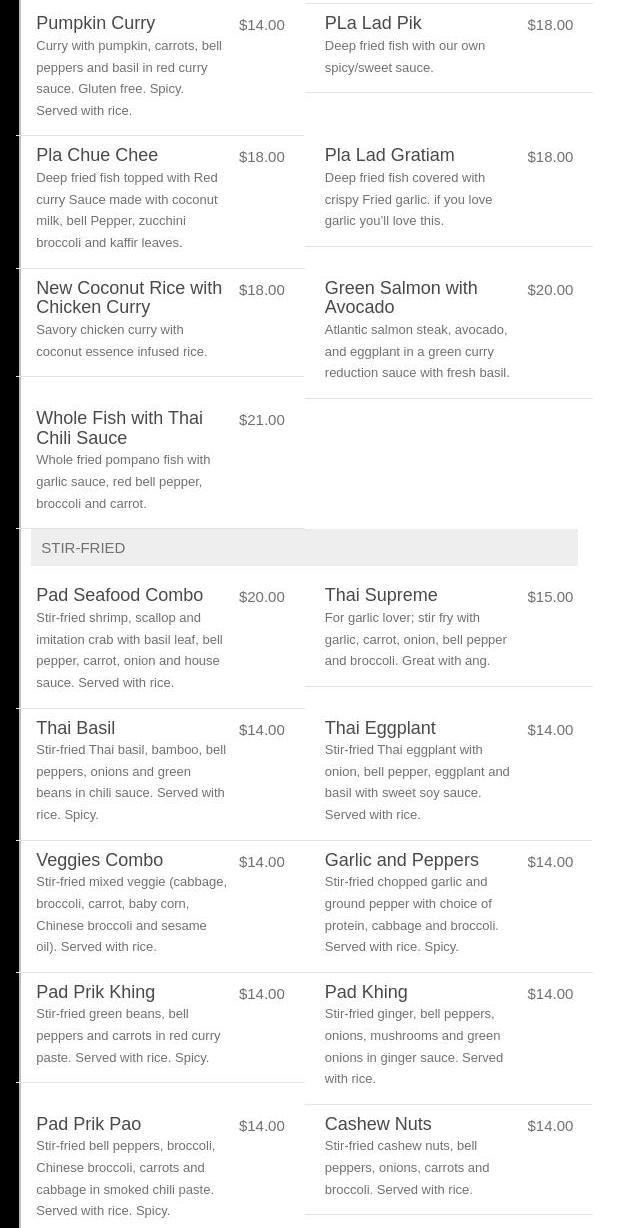Select Pla Lad Gratiam dish title
Viewport: 630px width, 1228px height.
pyautogui.click(x=389, y=155)
